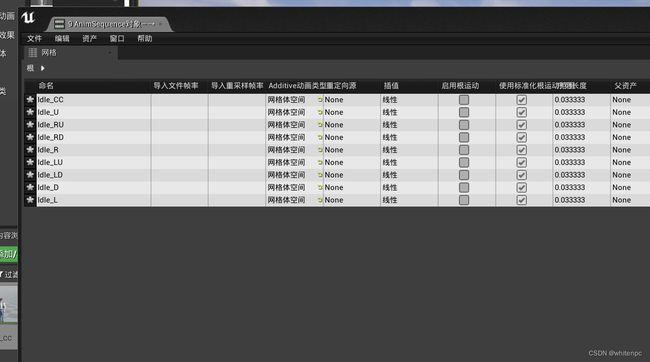Screen dimensions: 650x362
Task: Click the 0.033333 value in Idle_U row
Action: pos(570,112)
